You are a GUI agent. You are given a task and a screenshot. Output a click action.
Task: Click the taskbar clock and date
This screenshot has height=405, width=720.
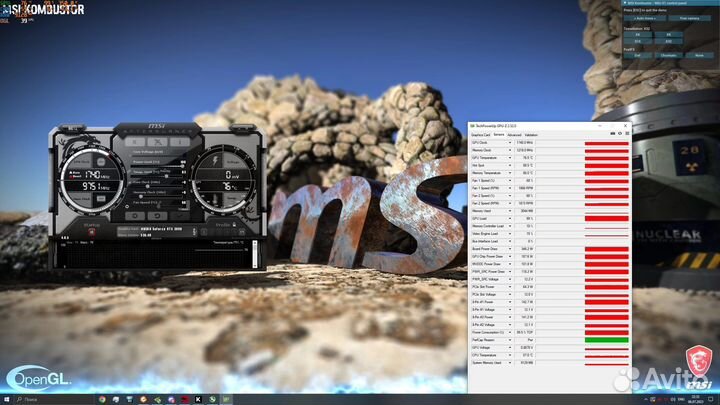696,399
